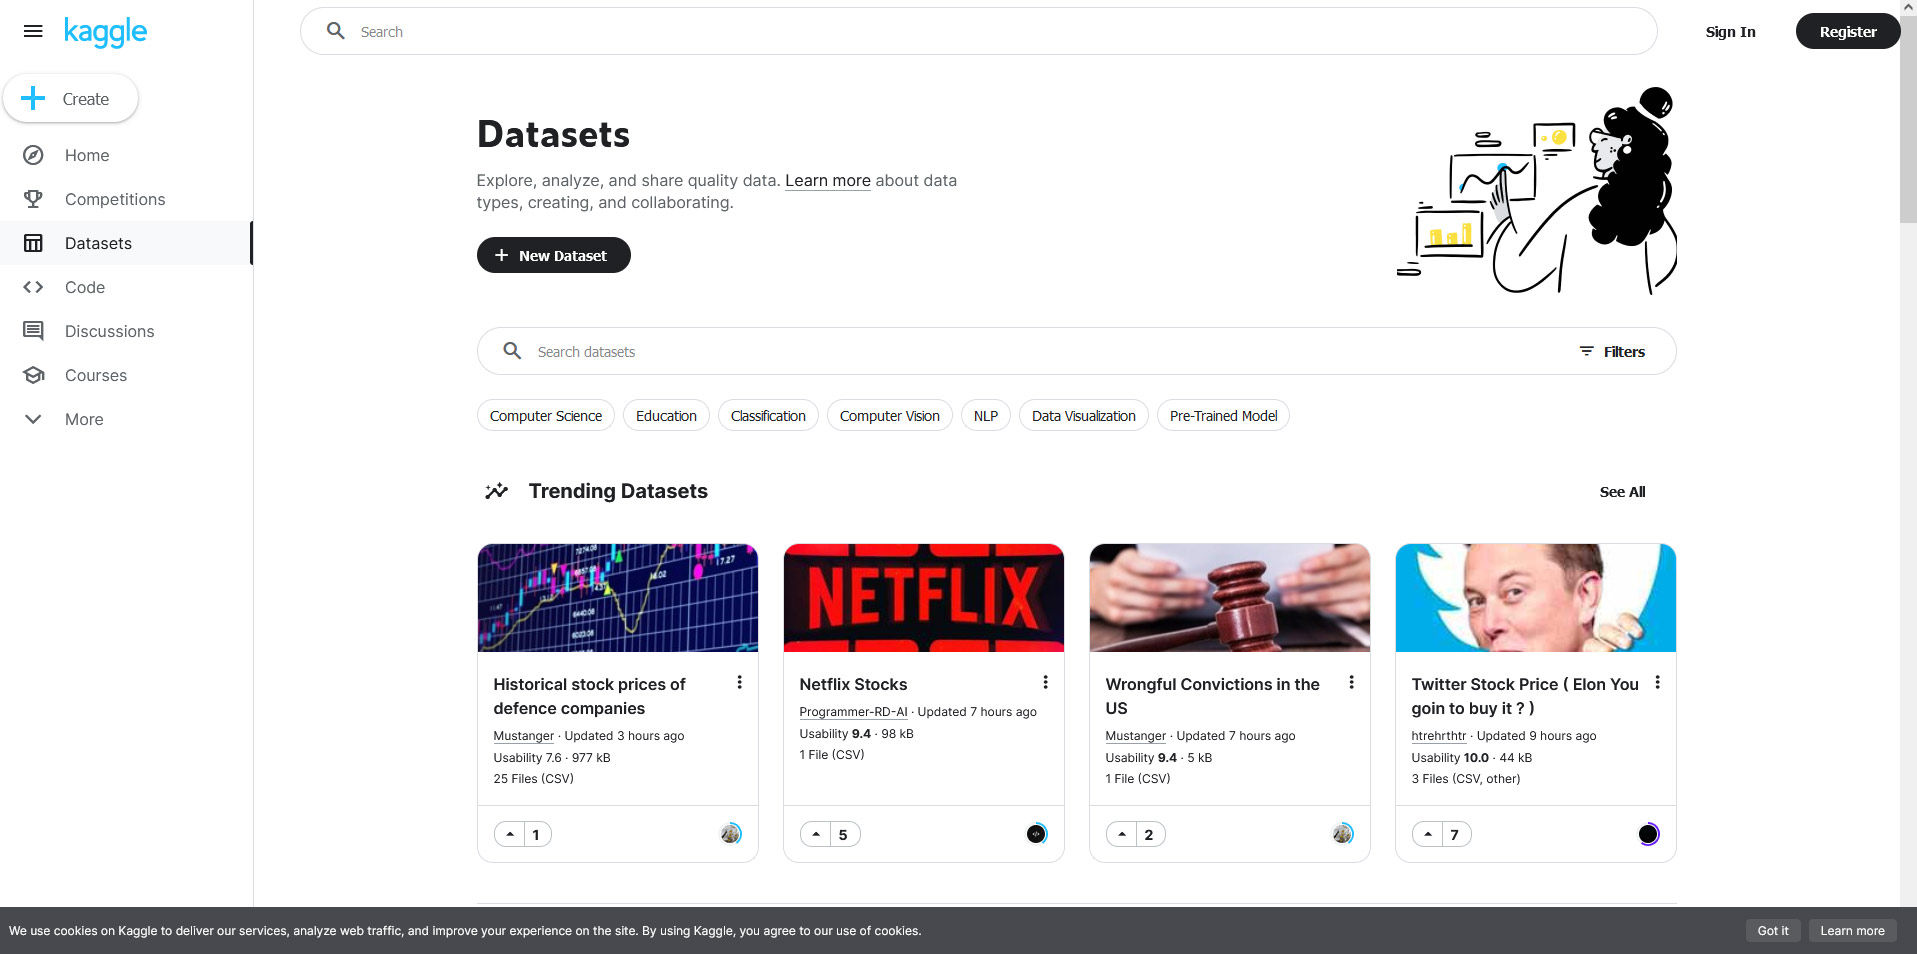This screenshot has width=1917, height=954.
Task: Click author avatar on Netflix Stocks card
Action: pos(1037,834)
